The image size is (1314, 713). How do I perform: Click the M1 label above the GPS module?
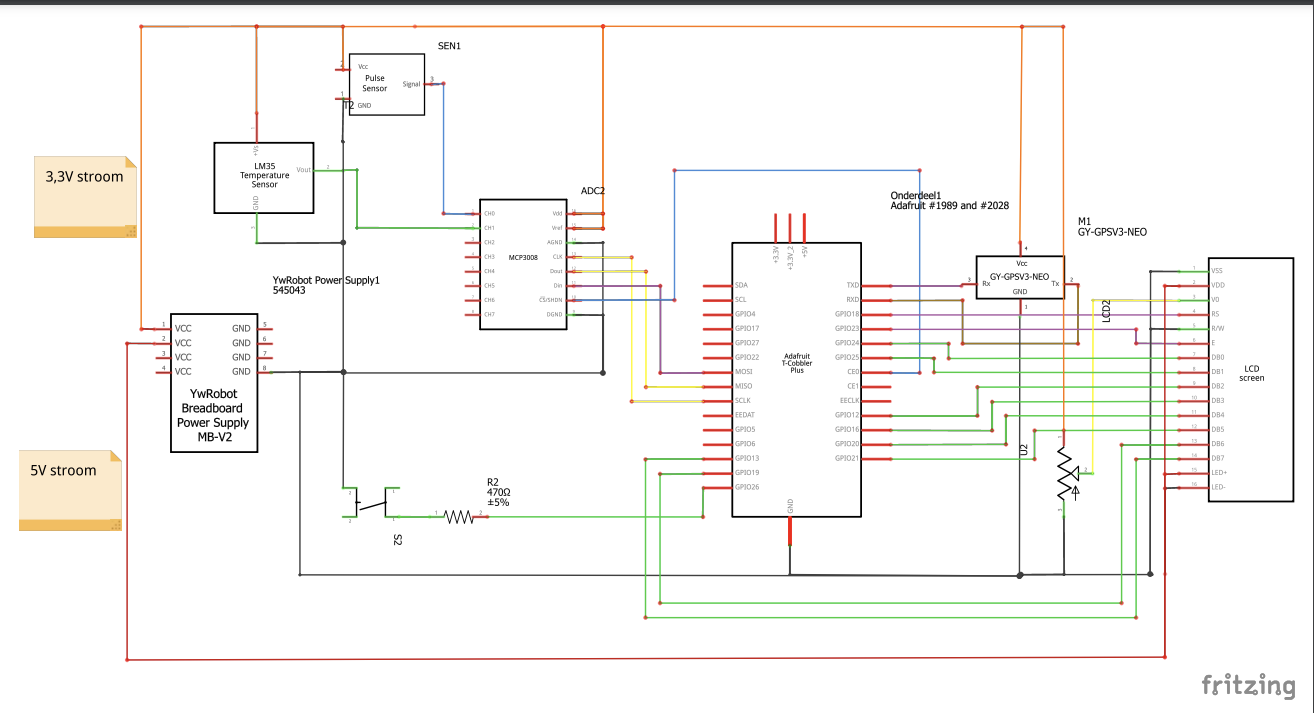1085,221
